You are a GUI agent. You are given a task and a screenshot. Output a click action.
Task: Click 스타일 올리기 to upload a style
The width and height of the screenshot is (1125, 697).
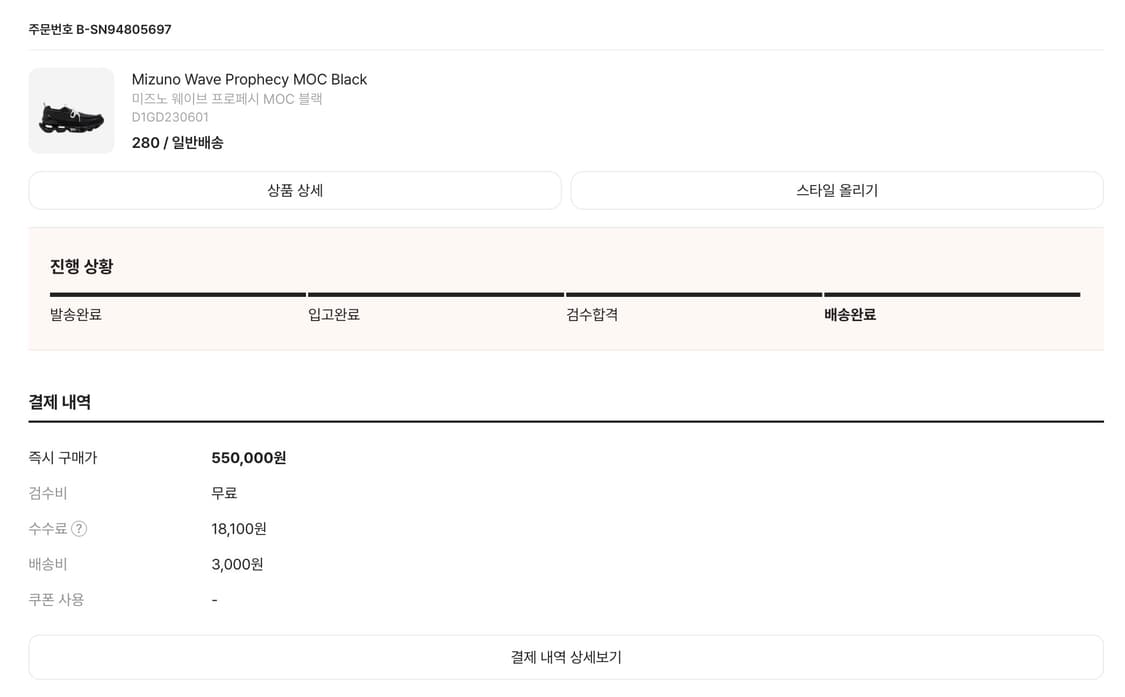tap(836, 190)
